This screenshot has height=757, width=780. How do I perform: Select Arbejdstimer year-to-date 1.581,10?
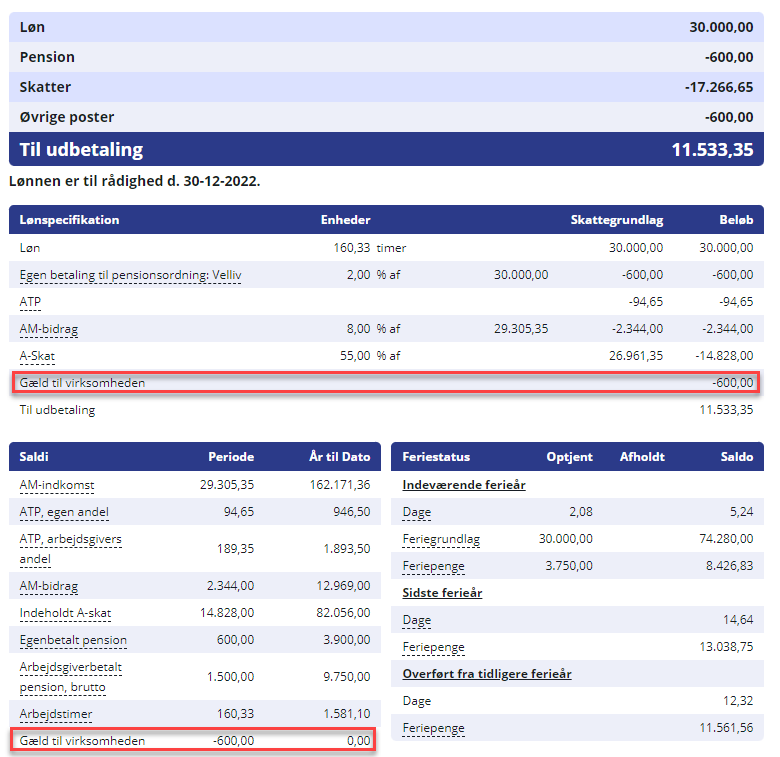(x=347, y=714)
